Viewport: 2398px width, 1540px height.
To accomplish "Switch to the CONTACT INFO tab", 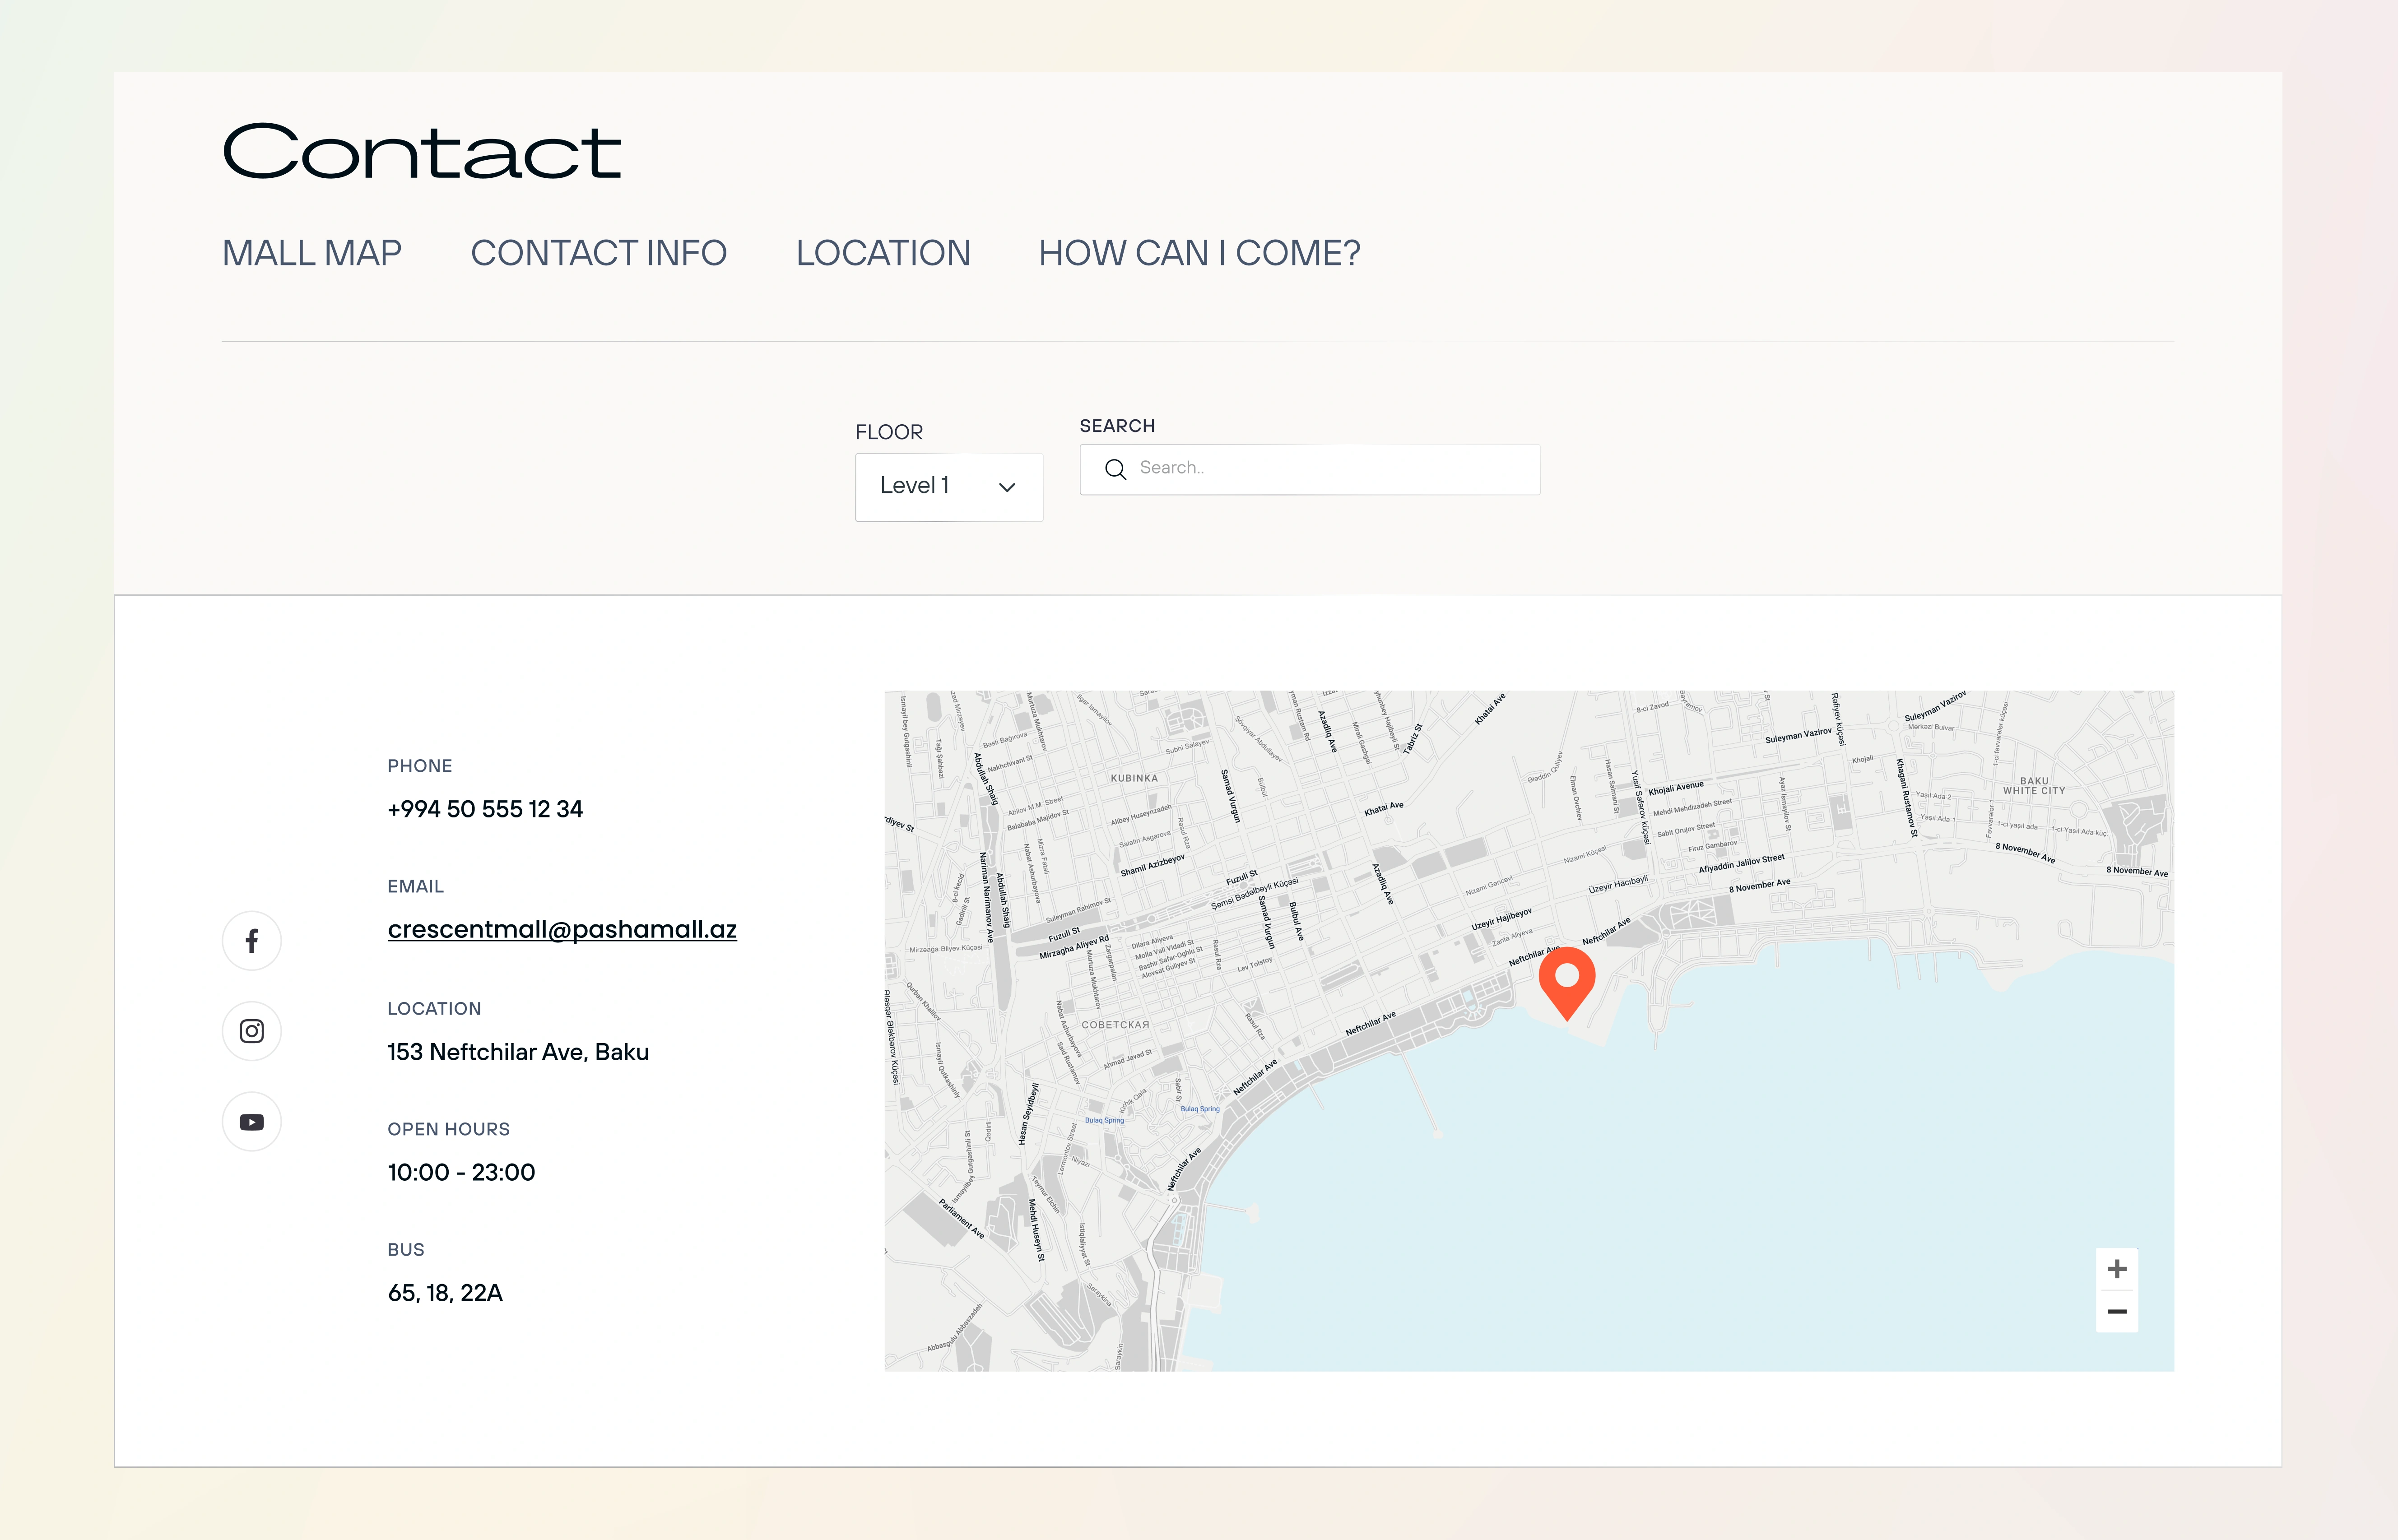I will tap(598, 253).
